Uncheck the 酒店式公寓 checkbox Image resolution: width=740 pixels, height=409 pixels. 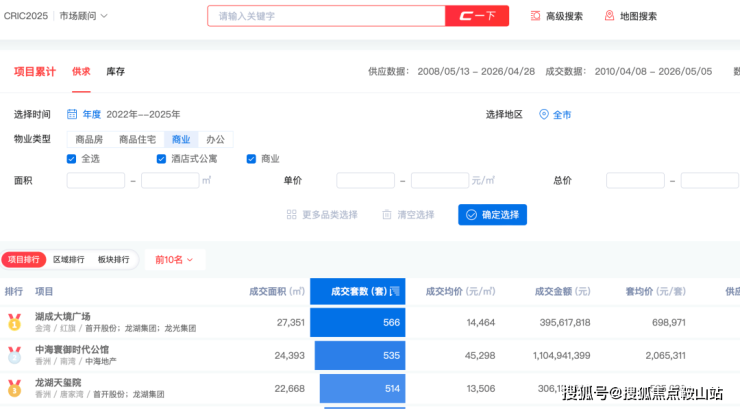click(x=161, y=159)
